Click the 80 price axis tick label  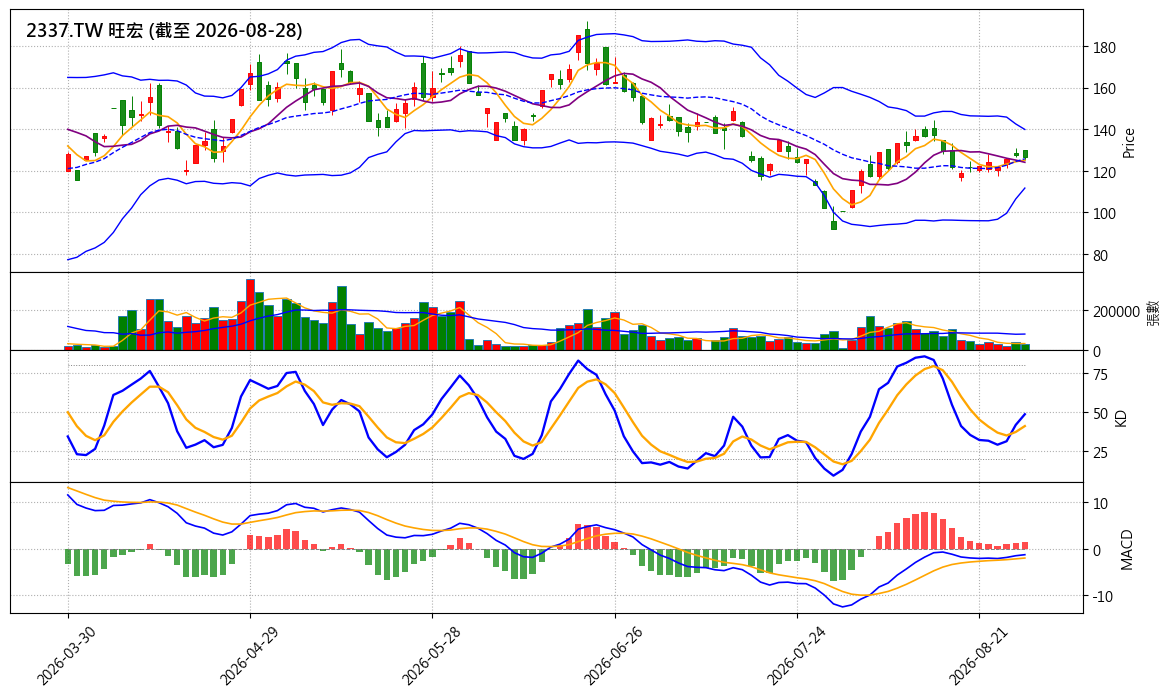tap(1100, 256)
